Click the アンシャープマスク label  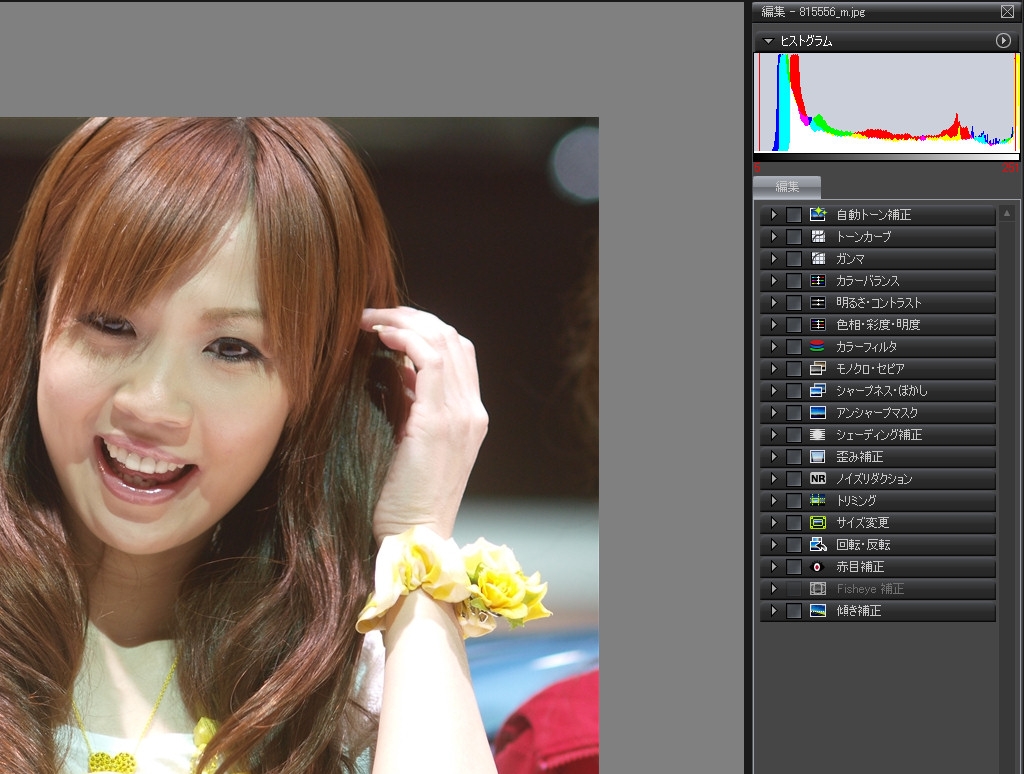coord(876,413)
